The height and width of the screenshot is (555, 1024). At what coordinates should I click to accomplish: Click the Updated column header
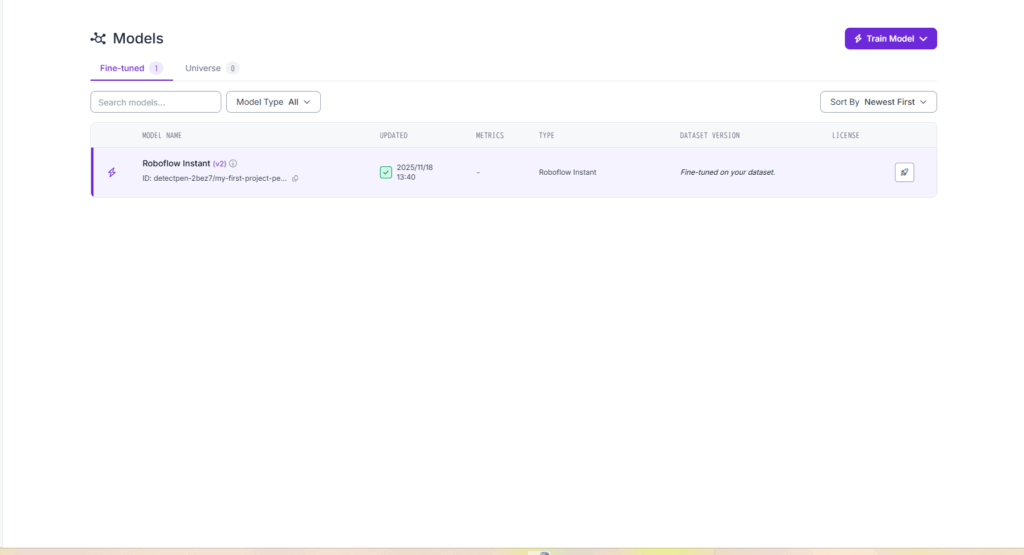[393, 135]
